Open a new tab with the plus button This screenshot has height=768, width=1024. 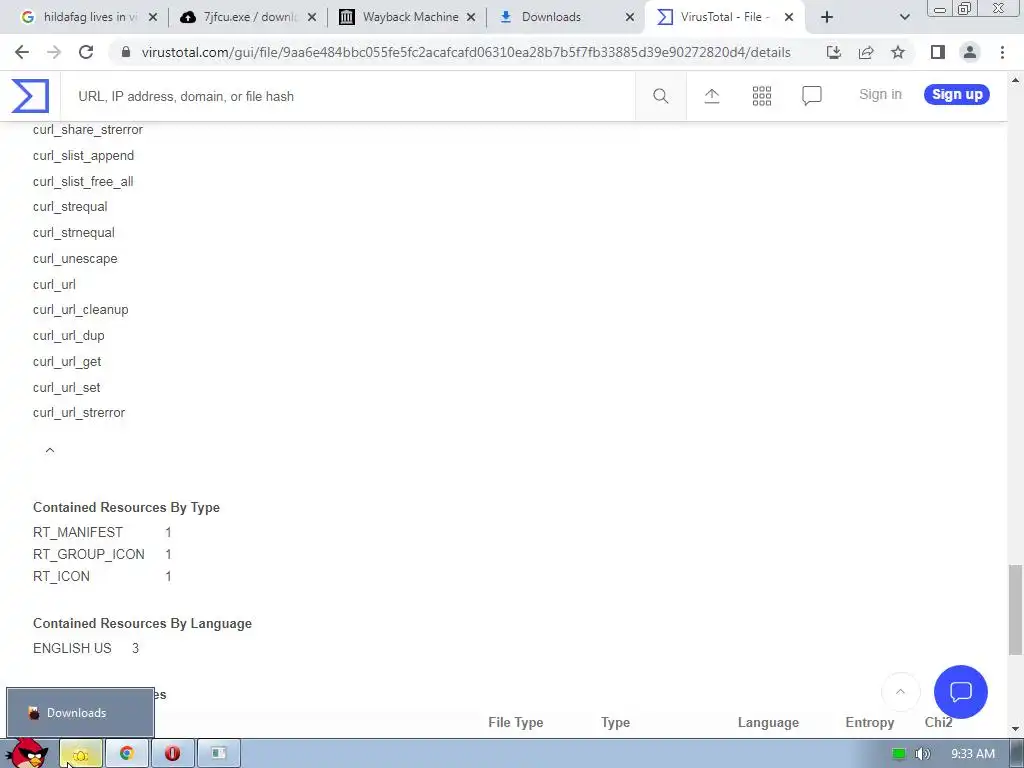pos(827,17)
